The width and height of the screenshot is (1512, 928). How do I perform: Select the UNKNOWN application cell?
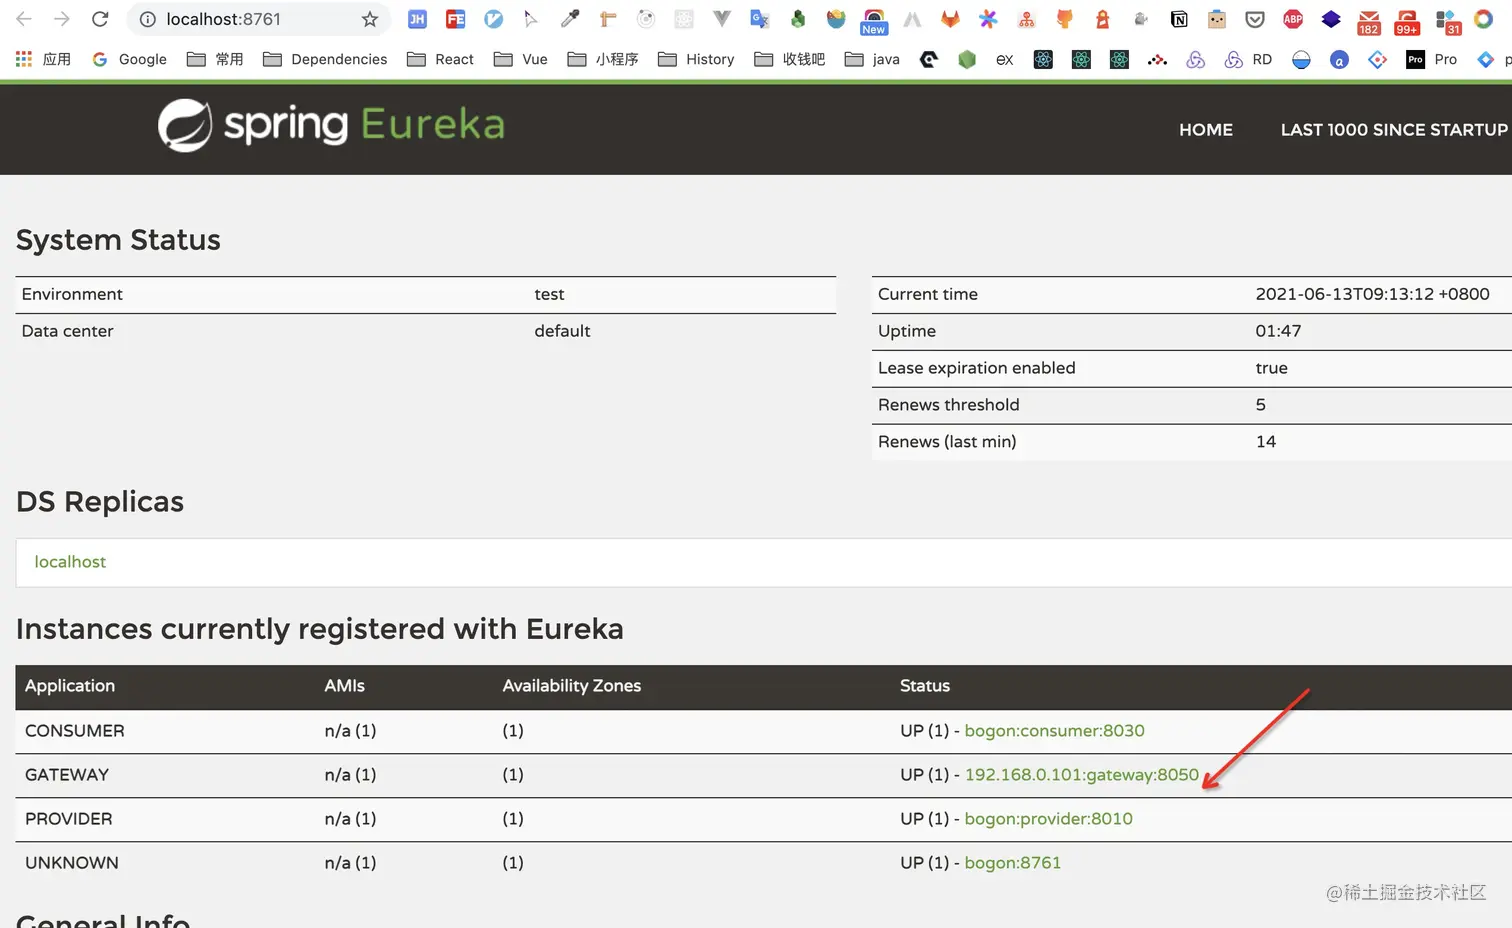[x=72, y=863]
